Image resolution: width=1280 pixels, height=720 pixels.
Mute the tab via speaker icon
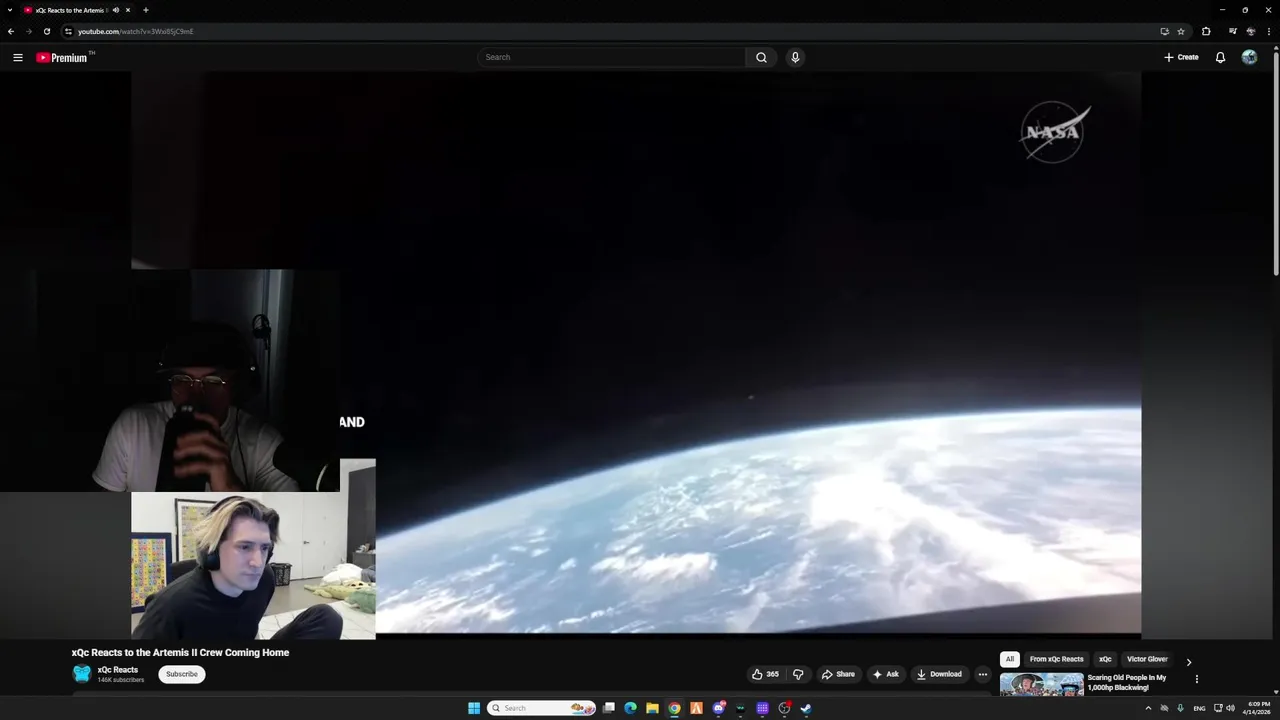pyautogui.click(x=116, y=10)
